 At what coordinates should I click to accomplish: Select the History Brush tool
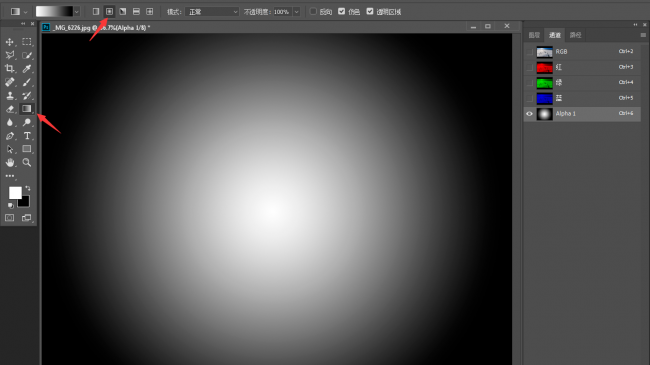(x=27, y=95)
